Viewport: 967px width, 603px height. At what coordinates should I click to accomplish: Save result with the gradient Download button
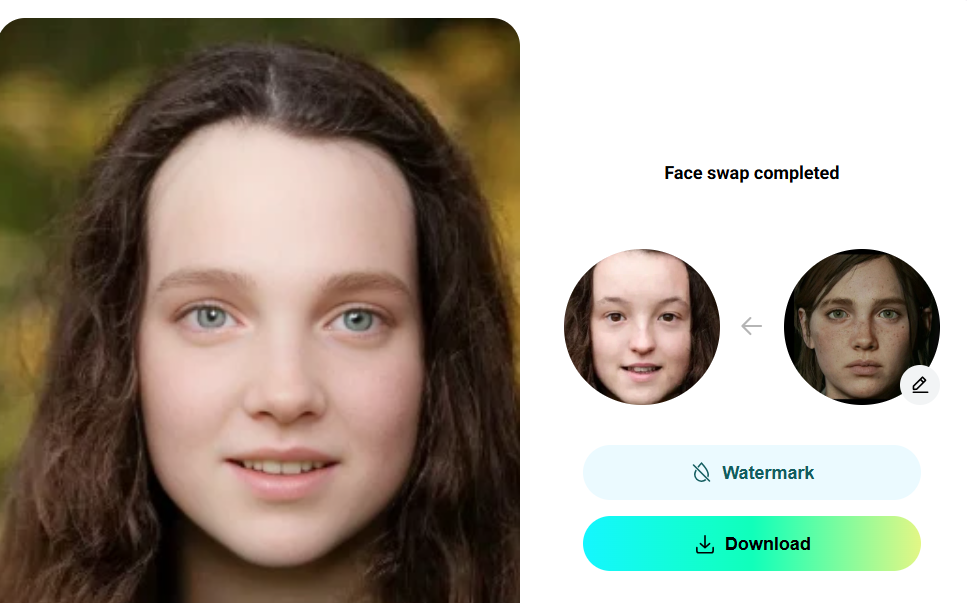pyautogui.click(x=751, y=543)
